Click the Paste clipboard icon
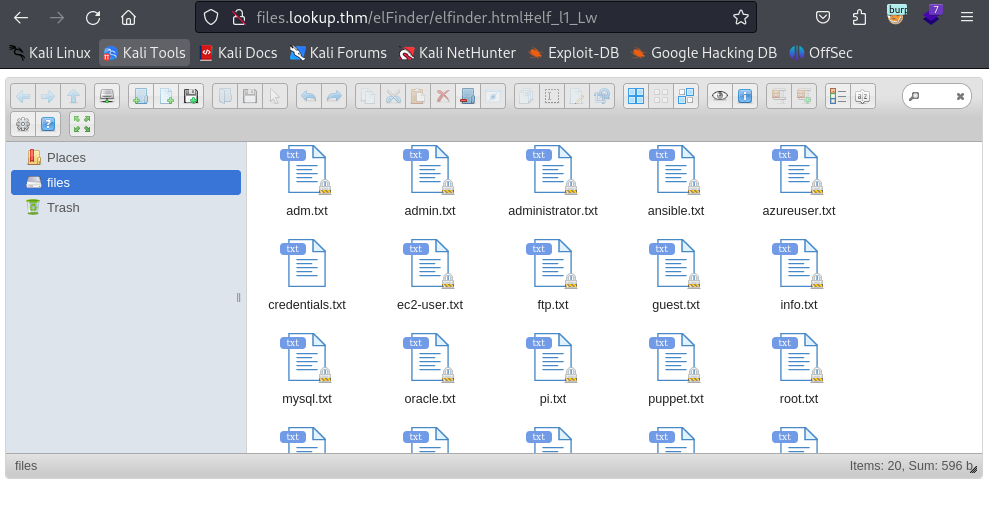This screenshot has width=989, height=529. (x=418, y=96)
